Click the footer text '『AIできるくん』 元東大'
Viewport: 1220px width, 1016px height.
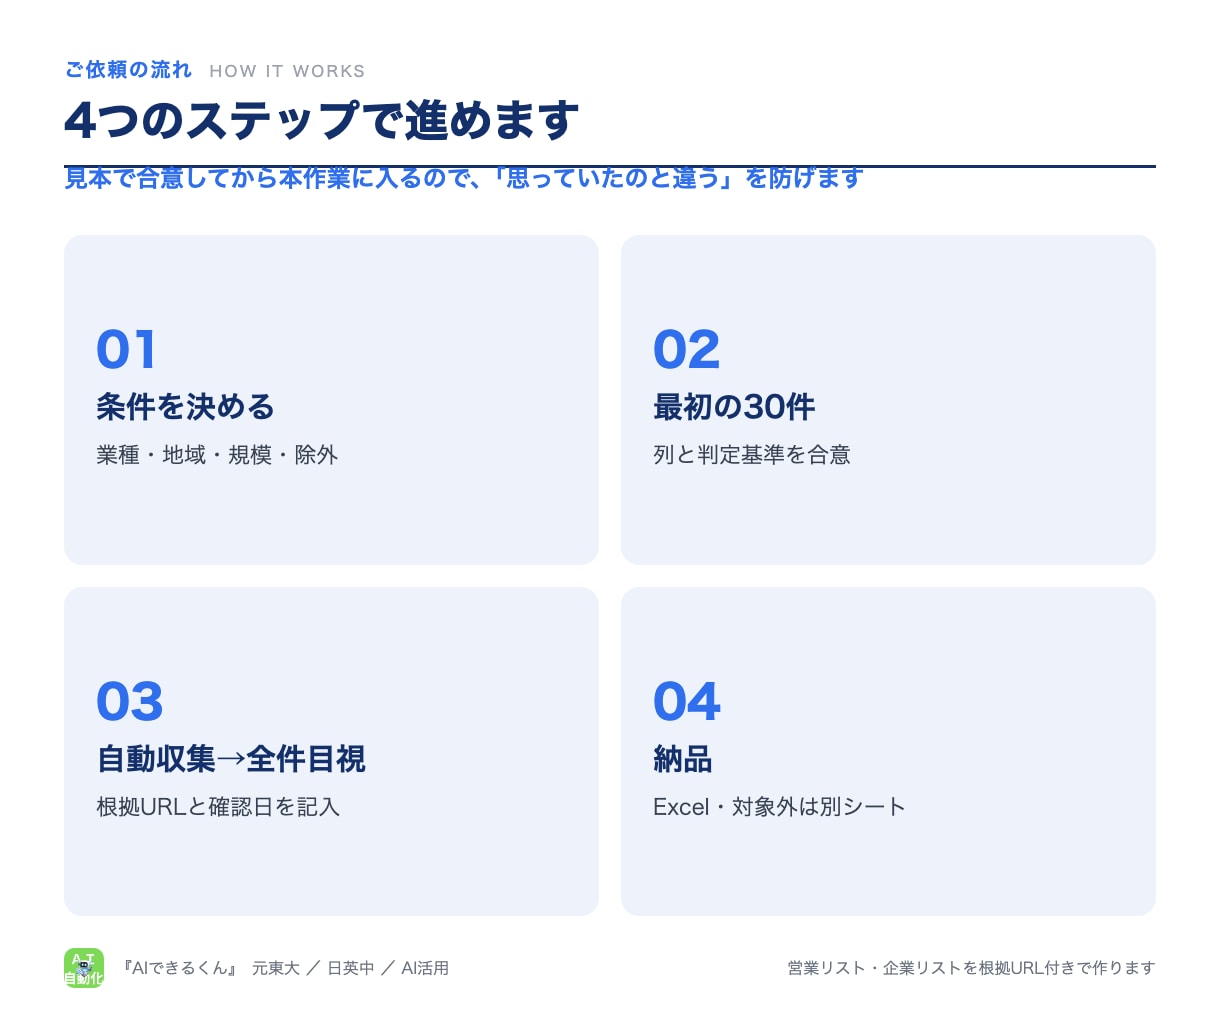[210, 968]
